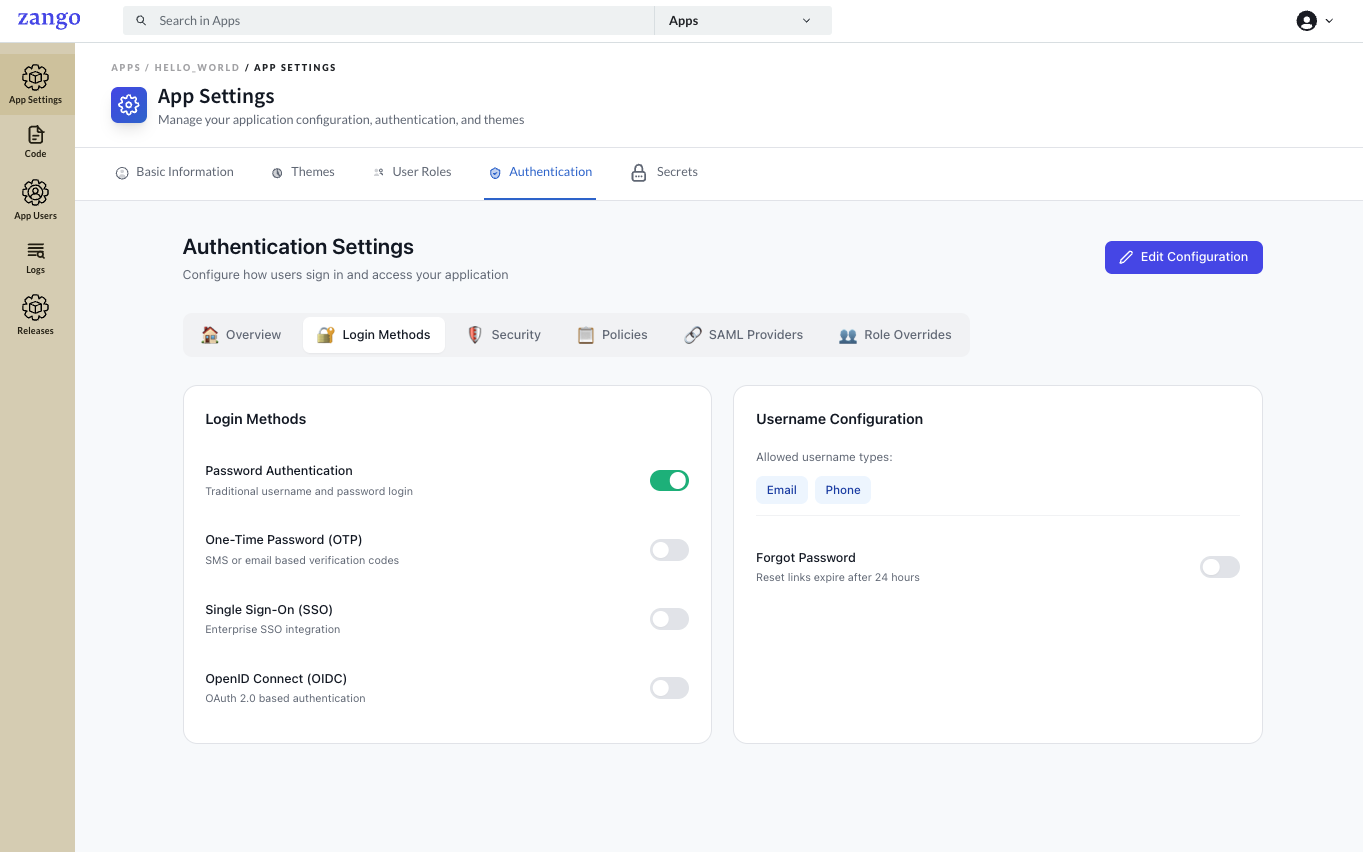Click the User Roles tab icon
The image size is (1363, 852).
(x=379, y=172)
